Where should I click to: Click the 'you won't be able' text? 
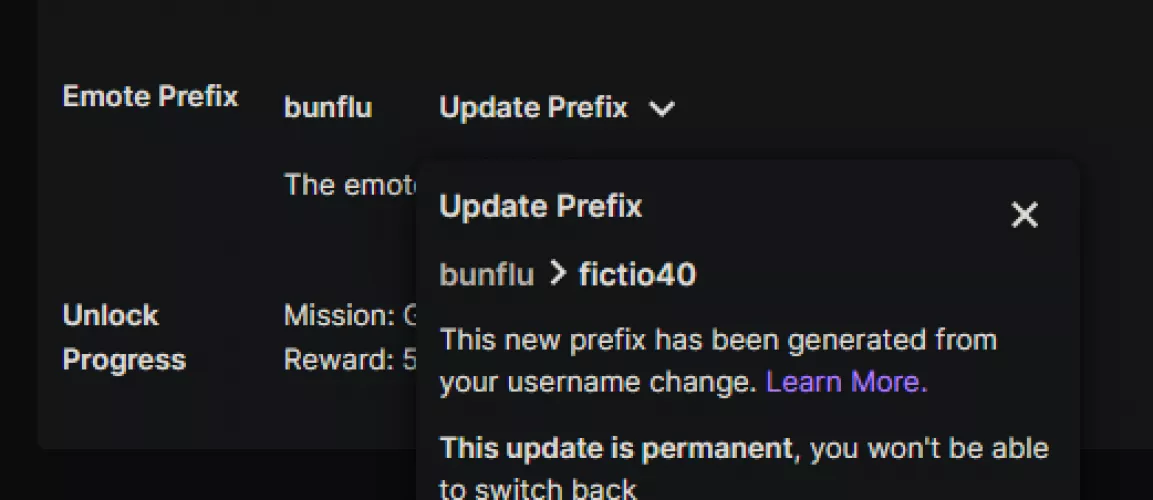coord(929,447)
